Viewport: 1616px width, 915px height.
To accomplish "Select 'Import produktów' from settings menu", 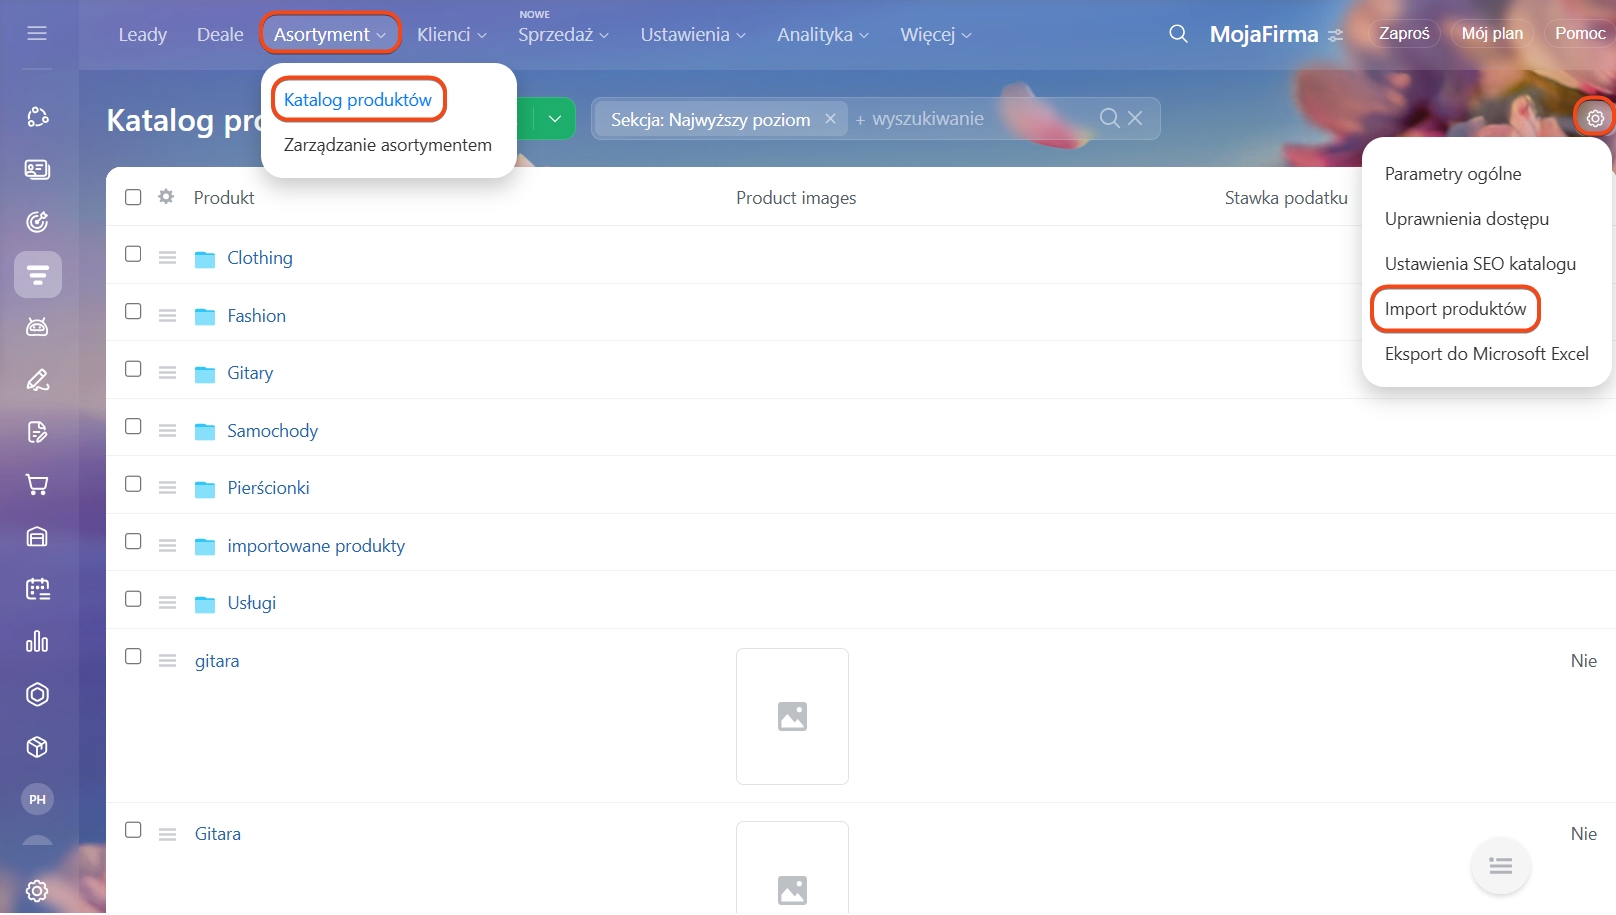I will 1454,309.
